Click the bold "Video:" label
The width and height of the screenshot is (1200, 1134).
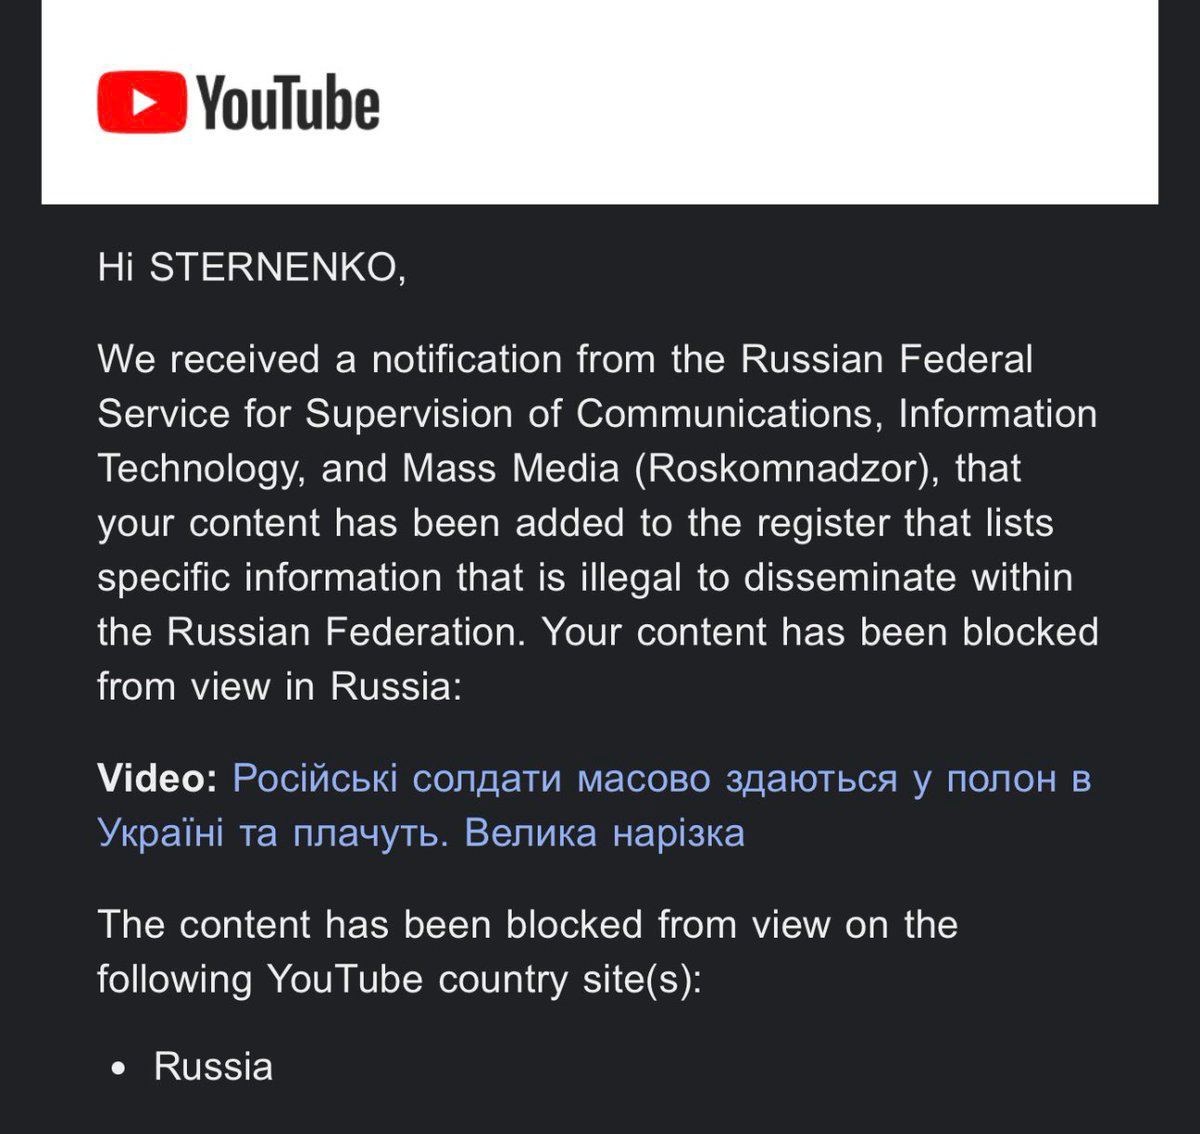157,778
